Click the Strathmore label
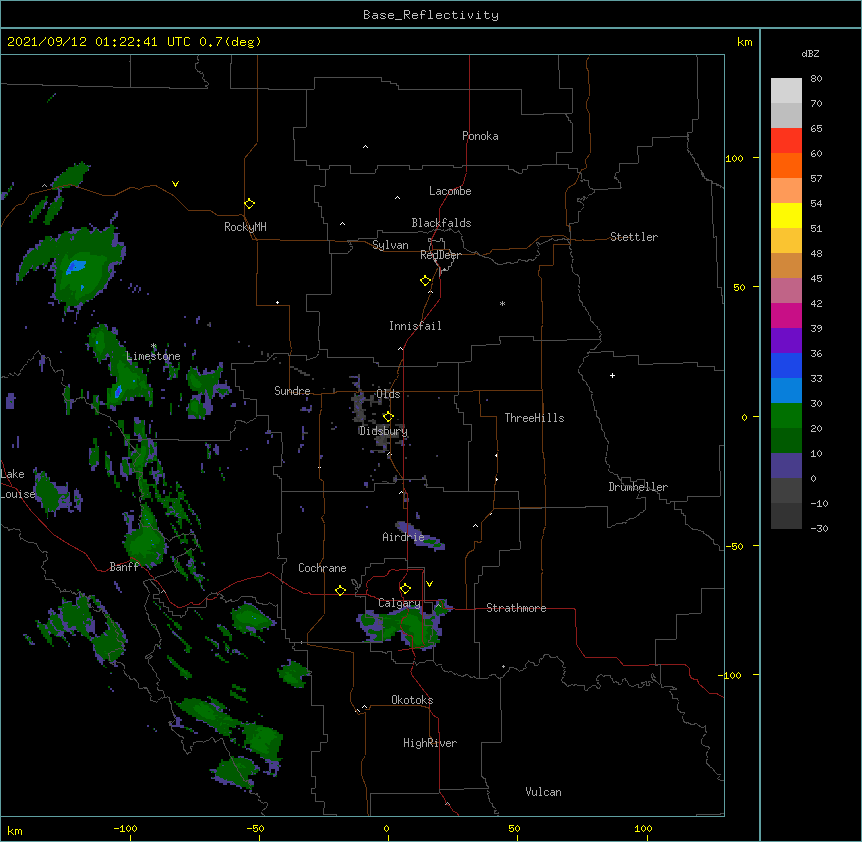 (516, 608)
